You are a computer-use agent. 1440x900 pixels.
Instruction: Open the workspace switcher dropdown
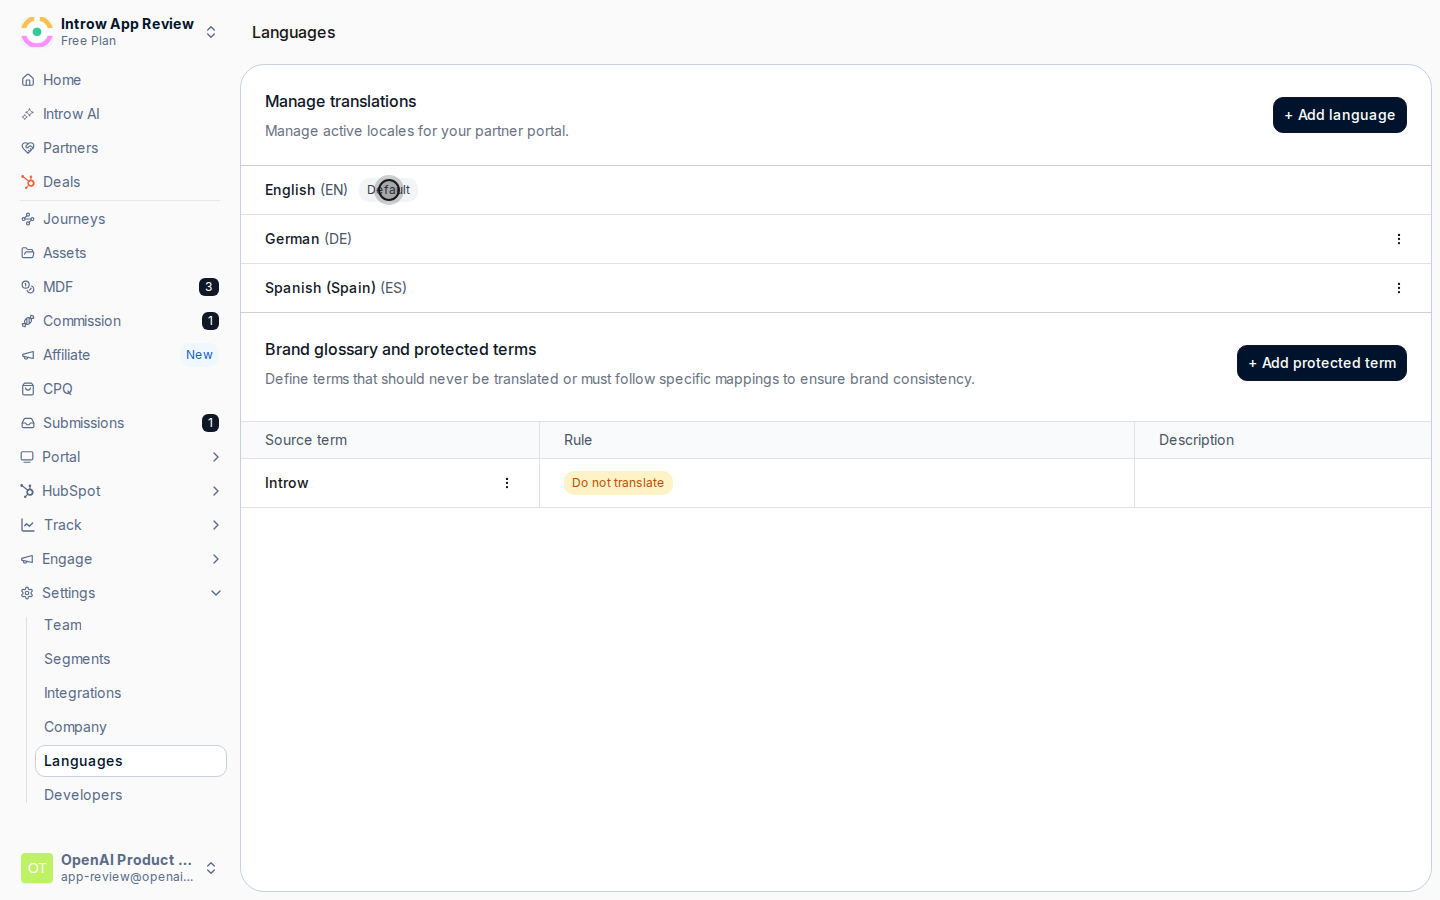[211, 32]
